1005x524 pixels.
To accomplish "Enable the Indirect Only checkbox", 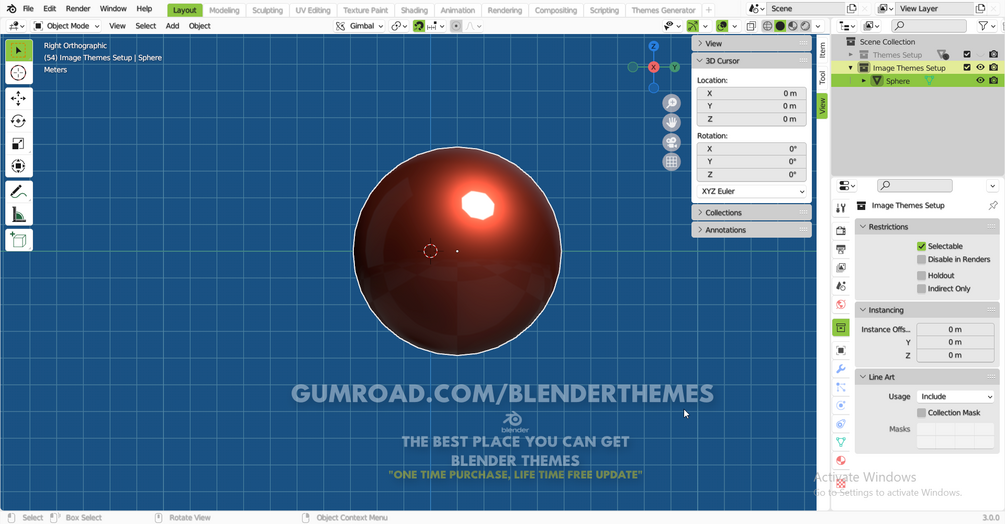I will 921,289.
